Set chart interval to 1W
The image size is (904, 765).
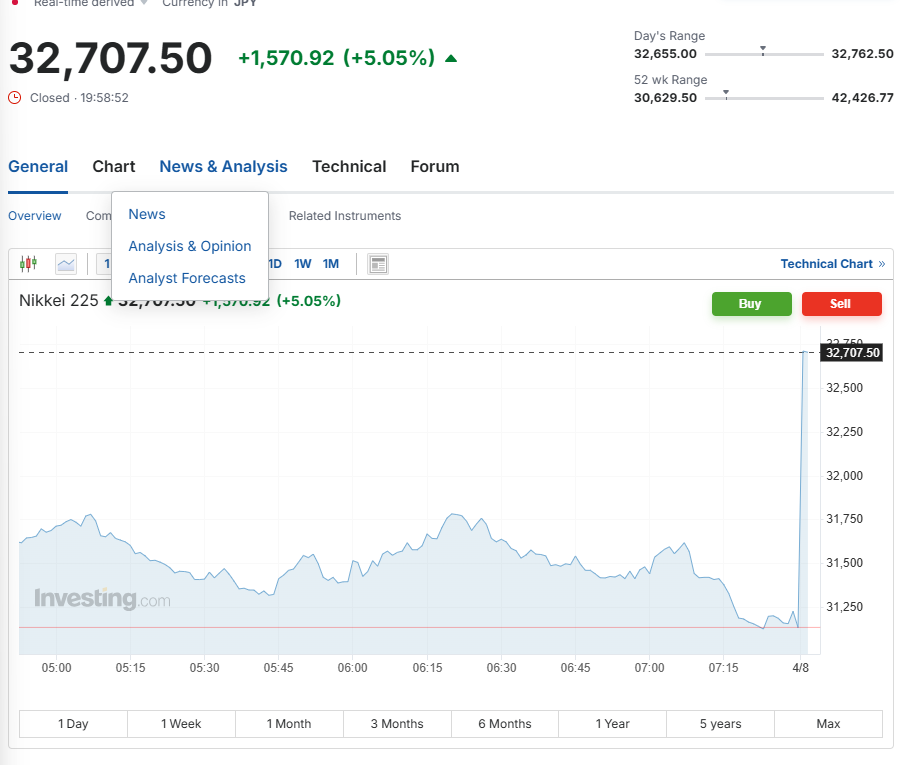[303, 264]
